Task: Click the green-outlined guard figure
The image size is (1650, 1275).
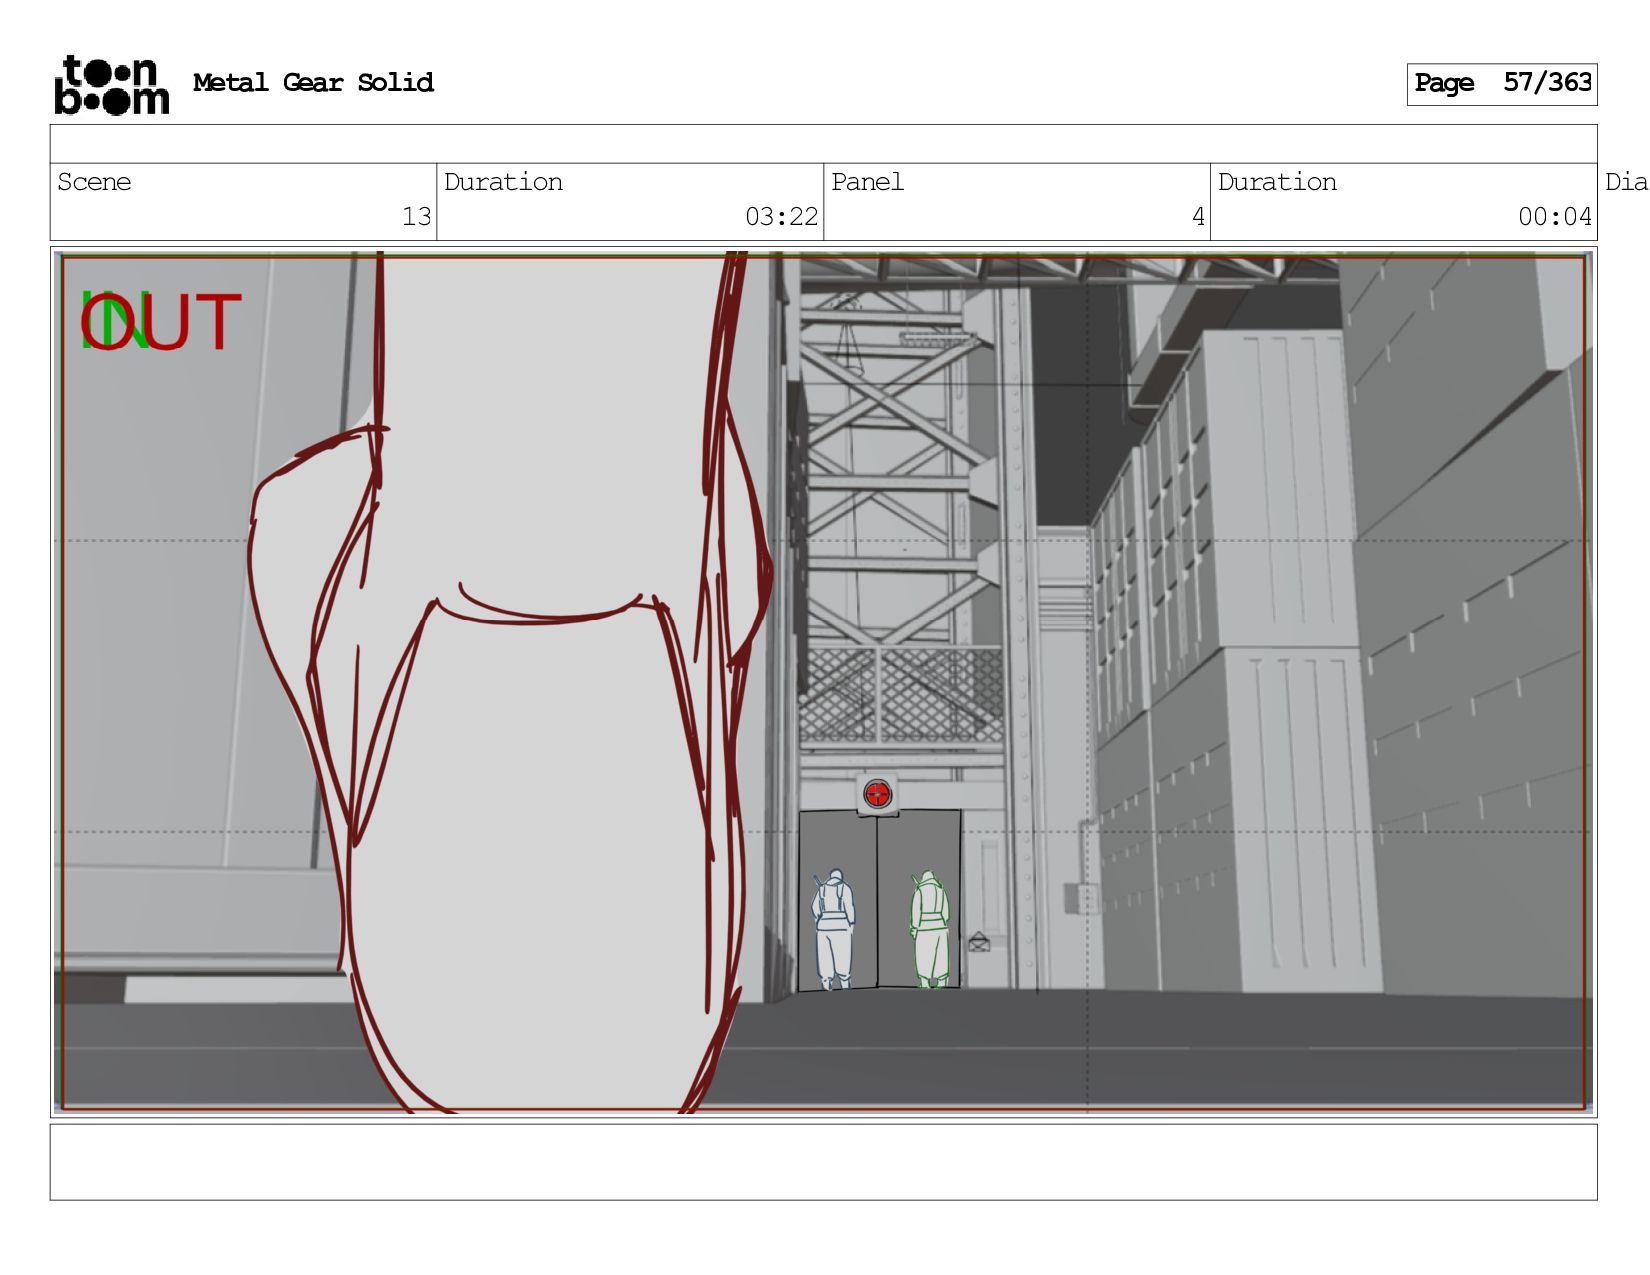Action: (931, 930)
